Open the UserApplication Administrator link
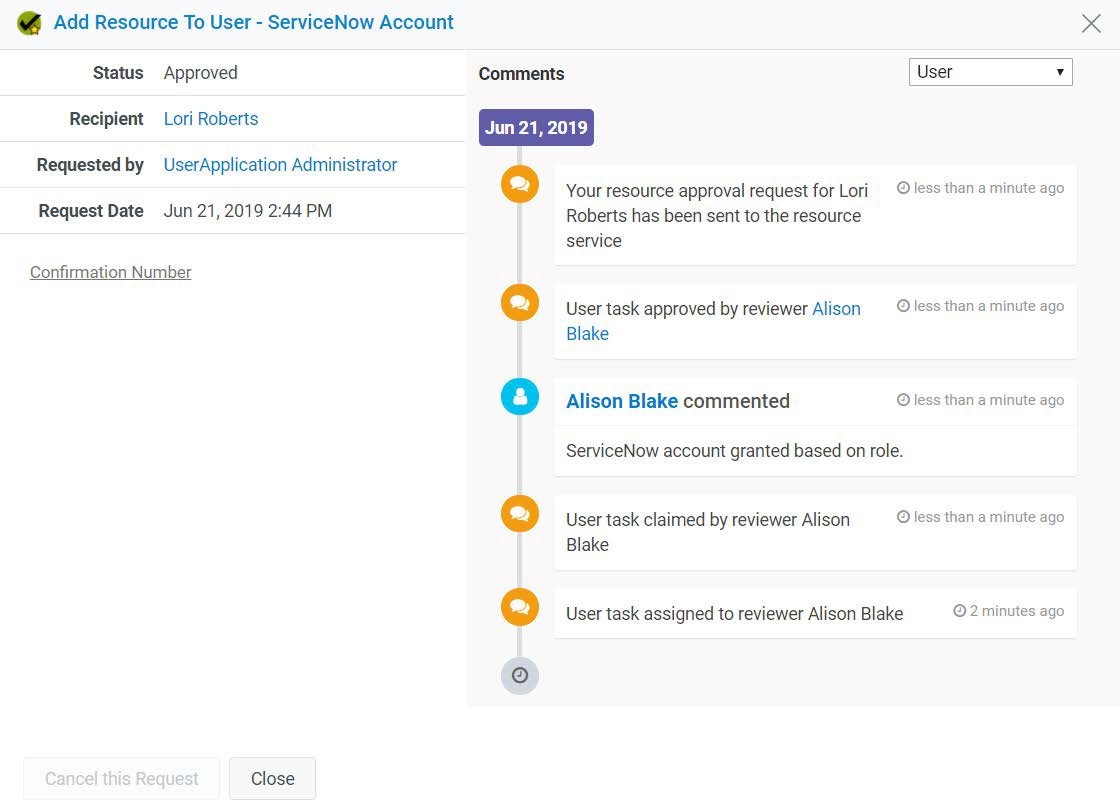 280,165
